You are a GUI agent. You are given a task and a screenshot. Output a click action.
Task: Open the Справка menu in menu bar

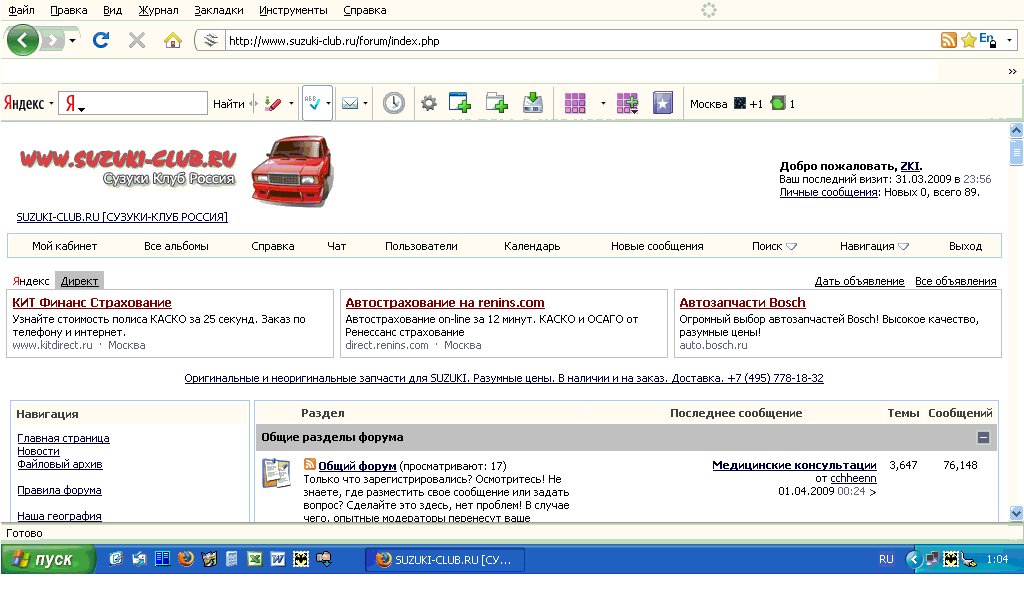[x=364, y=10]
